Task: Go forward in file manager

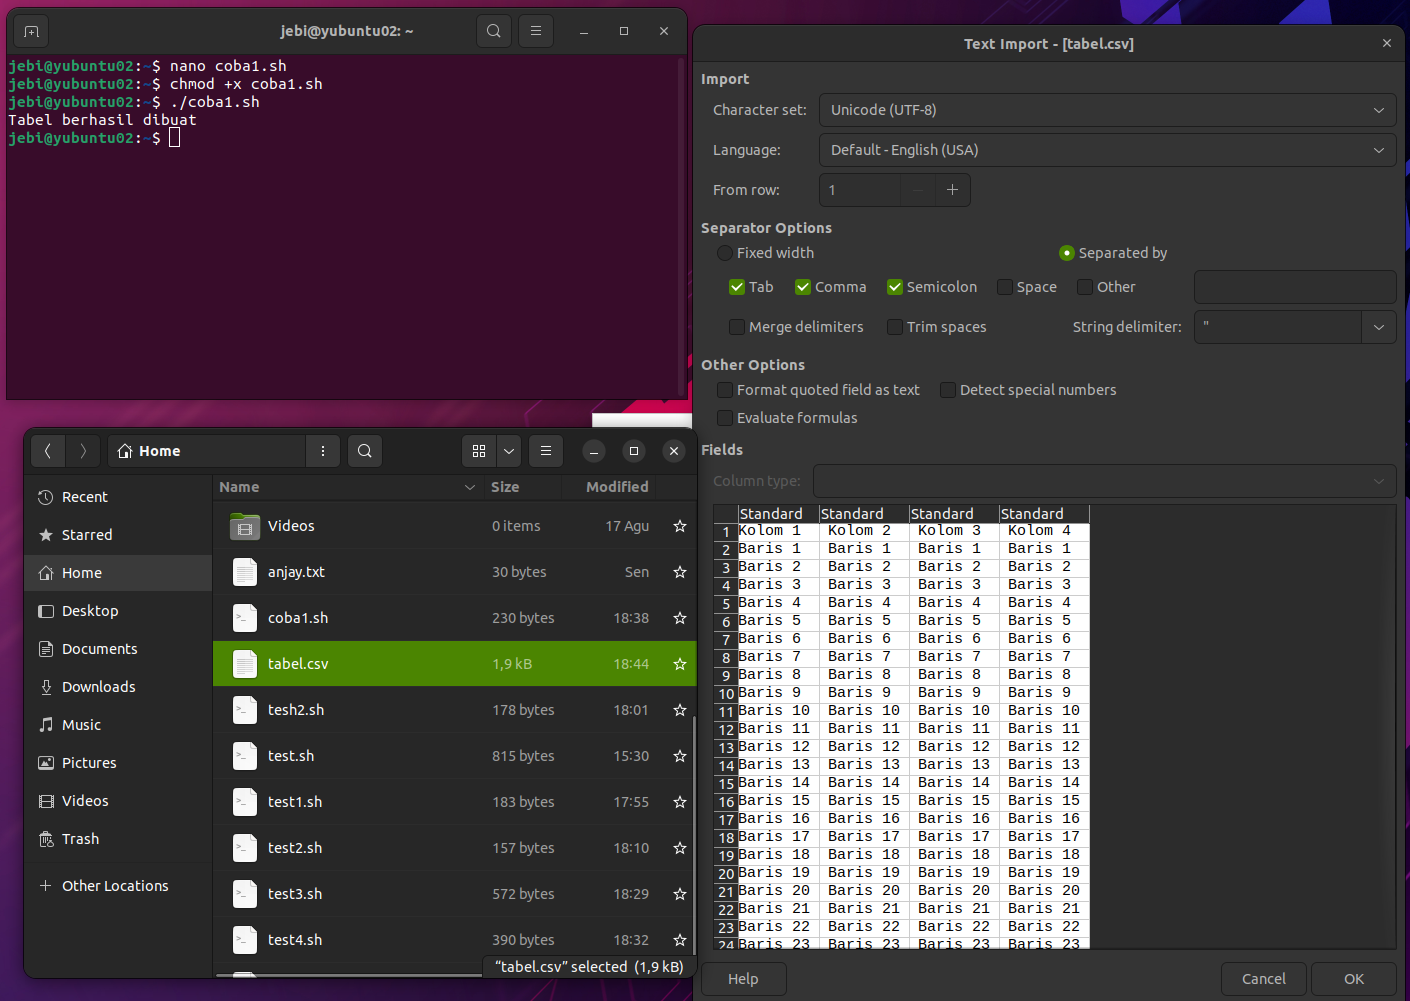Action: point(83,451)
